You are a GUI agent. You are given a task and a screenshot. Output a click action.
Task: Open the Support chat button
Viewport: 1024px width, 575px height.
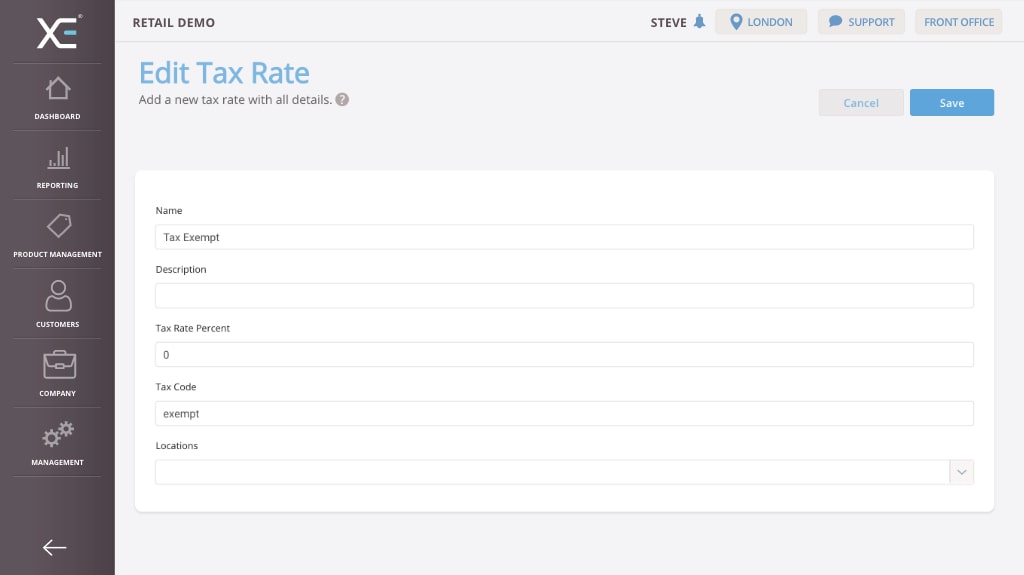pos(861,22)
